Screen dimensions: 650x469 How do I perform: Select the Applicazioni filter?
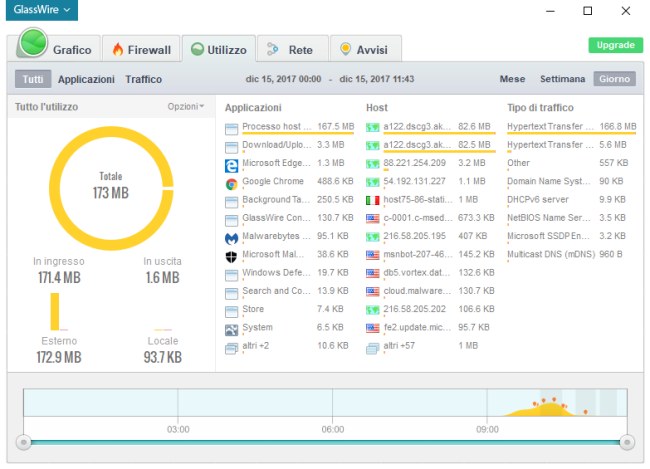(x=86, y=79)
